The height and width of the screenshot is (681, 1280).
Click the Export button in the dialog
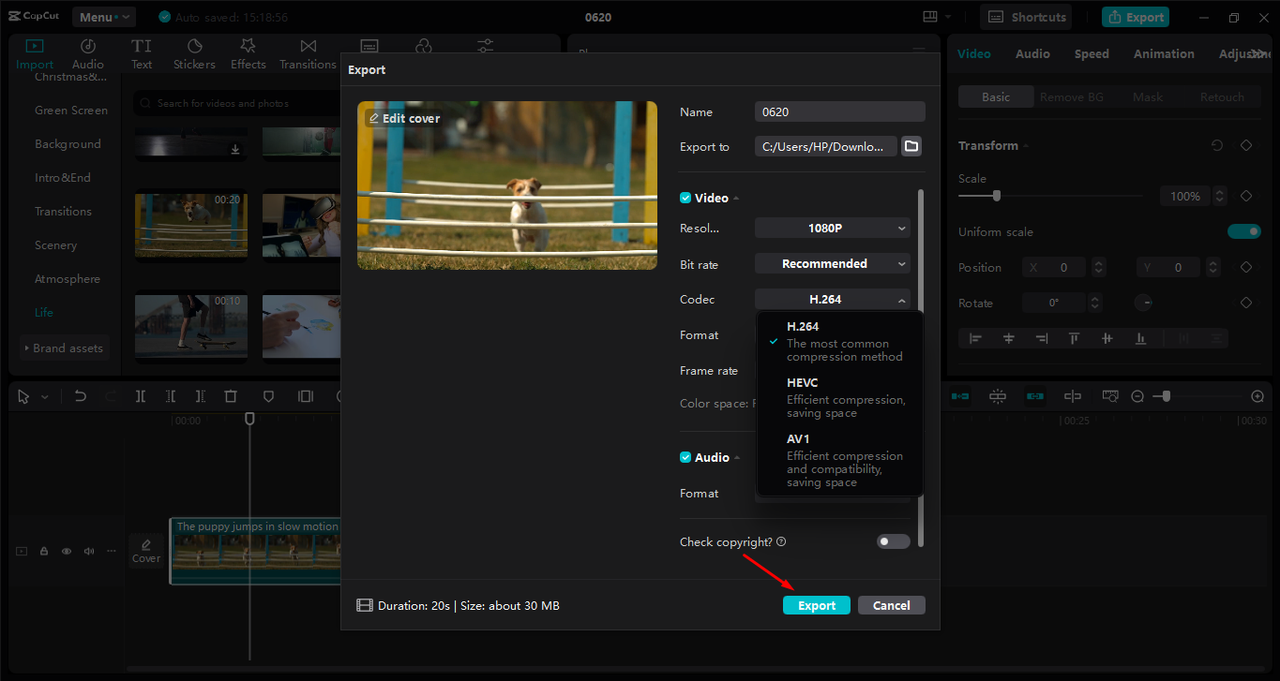click(x=816, y=605)
